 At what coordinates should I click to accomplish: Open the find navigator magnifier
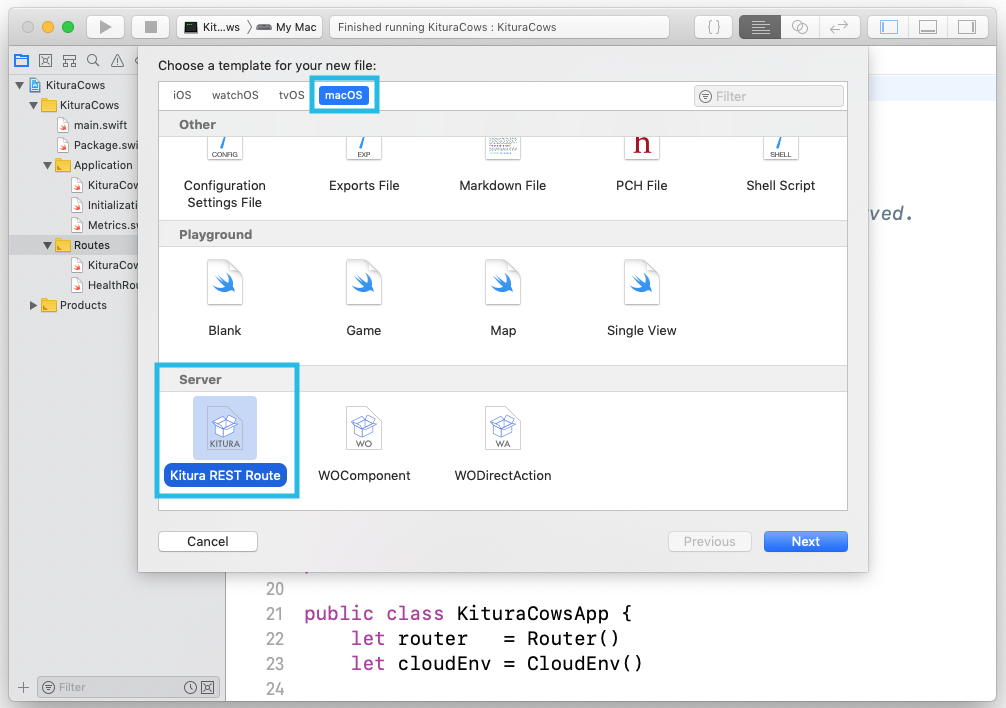(93, 61)
